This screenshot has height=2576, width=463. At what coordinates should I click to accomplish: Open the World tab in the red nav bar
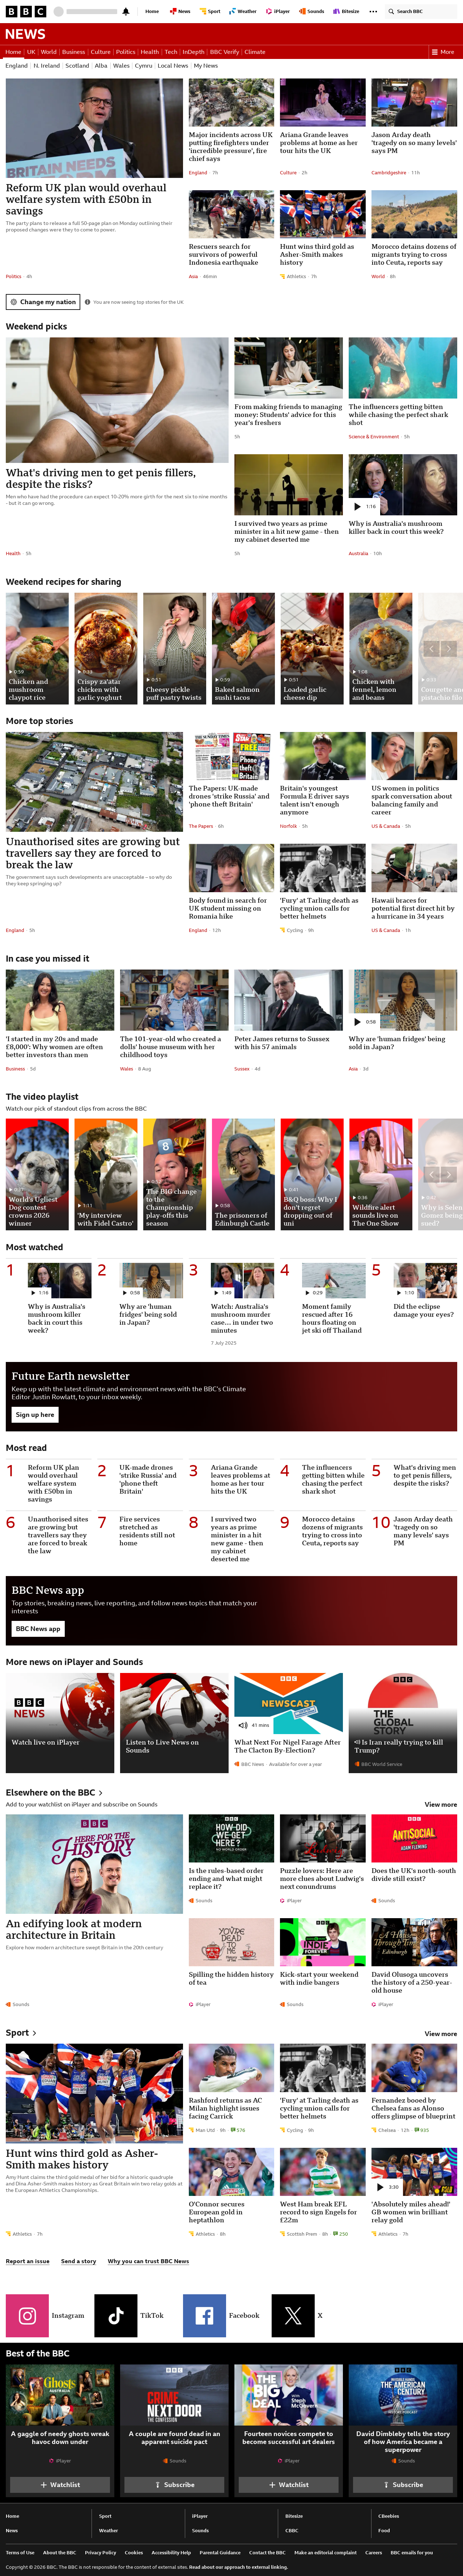[48, 52]
